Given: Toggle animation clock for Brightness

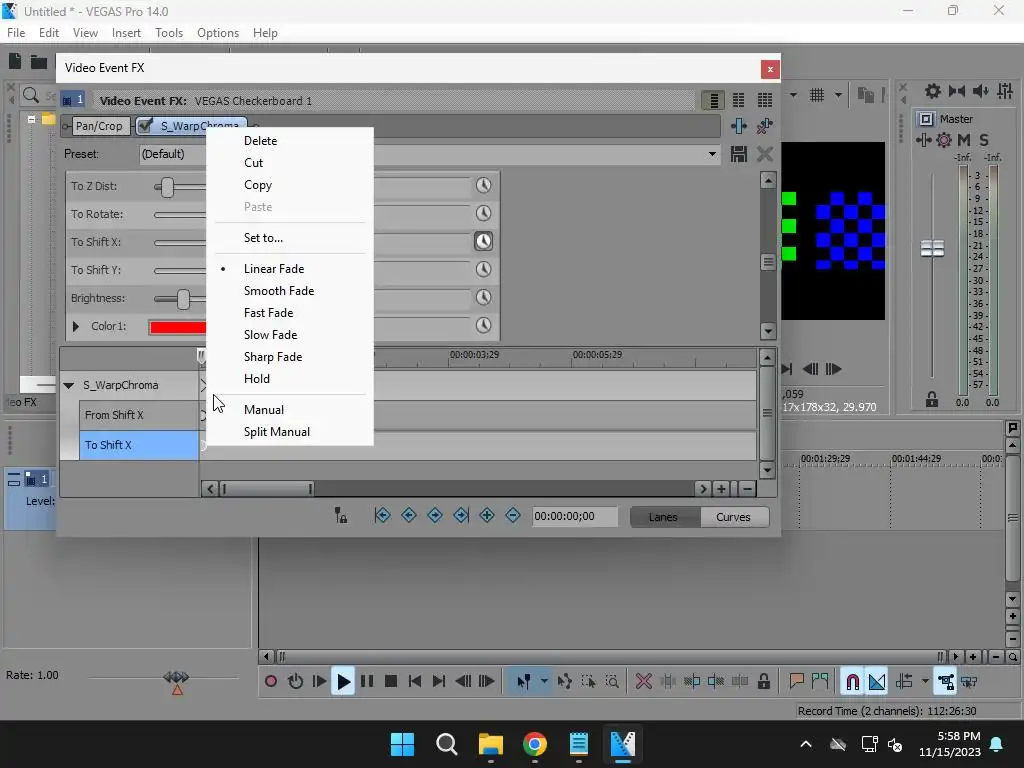Looking at the screenshot, I should coord(483,297).
